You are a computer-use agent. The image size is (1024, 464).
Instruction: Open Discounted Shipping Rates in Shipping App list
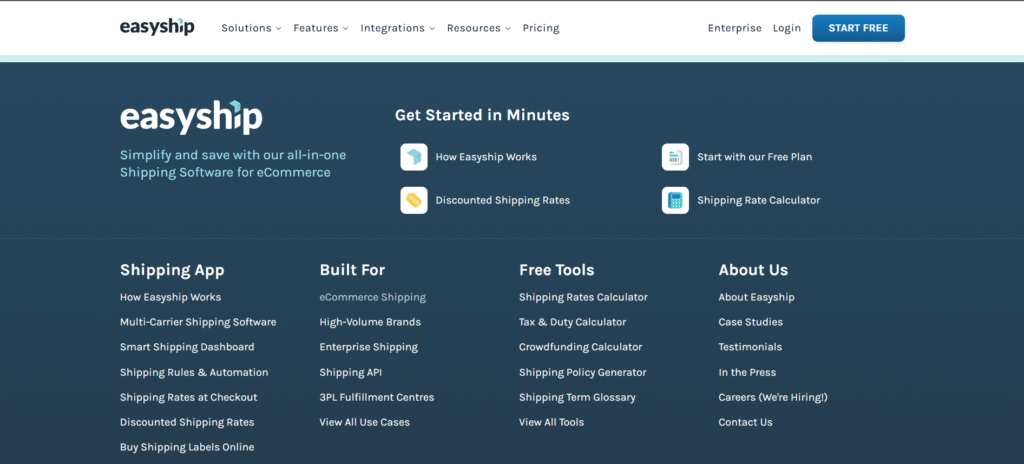[187, 422]
